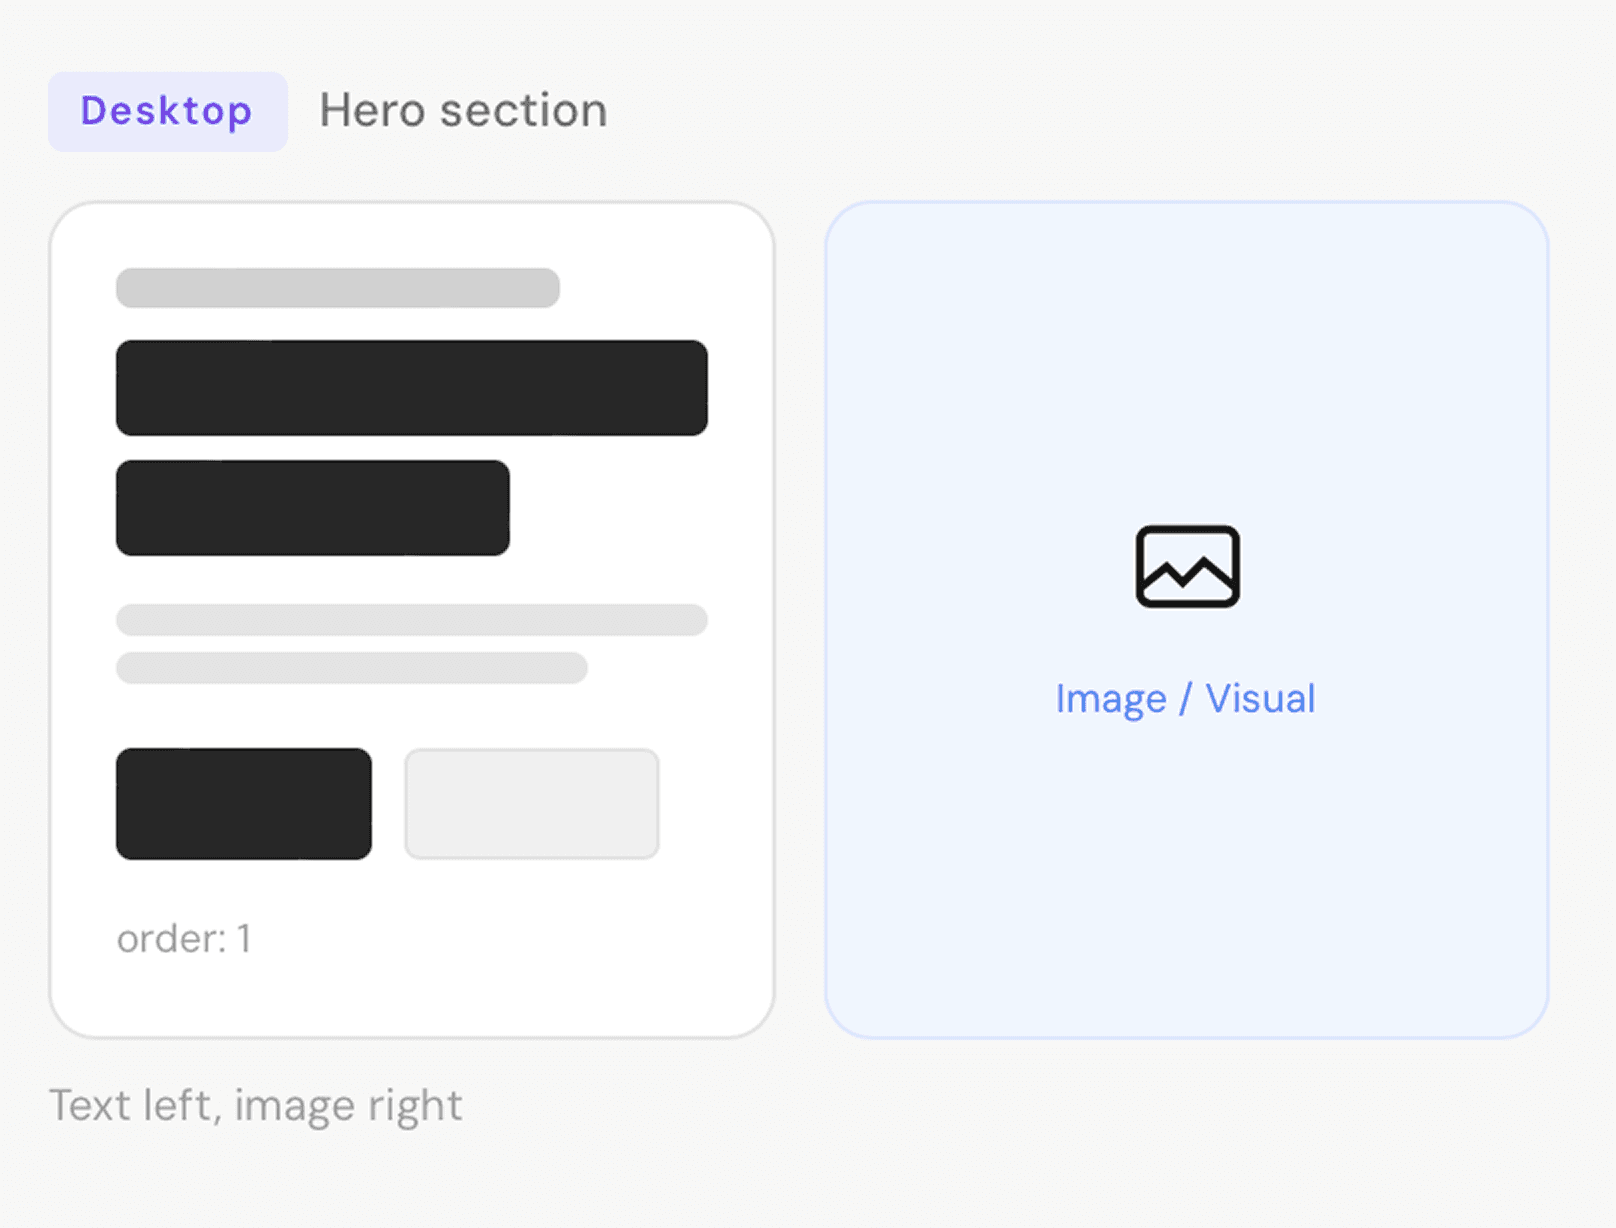The width and height of the screenshot is (1616, 1228).
Task: Click the Text left, image right caption
Action: coord(256,1106)
